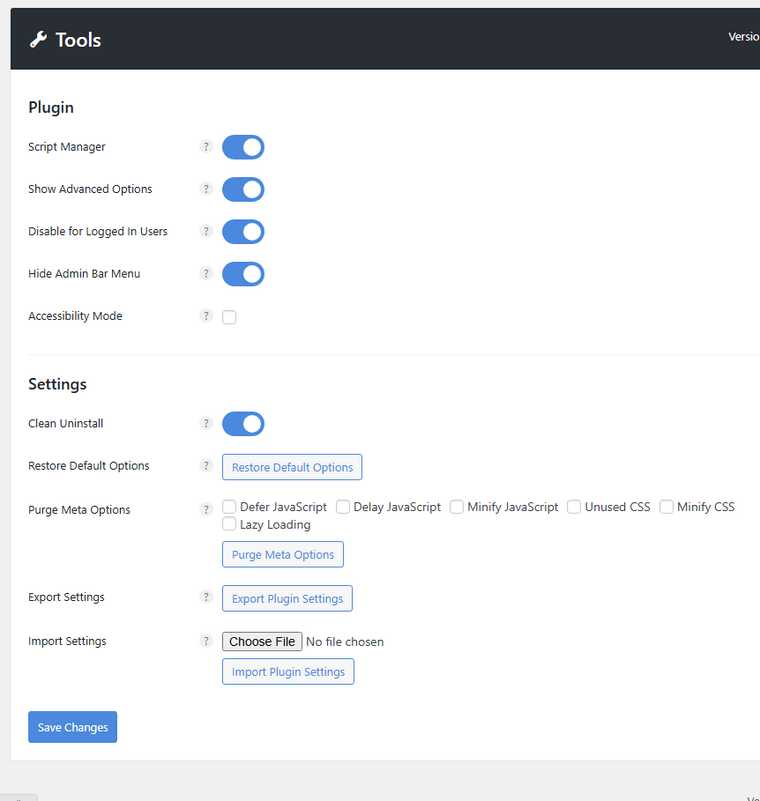
Task: Tick the Minify JavaScript checkbox
Action: point(457,507)
